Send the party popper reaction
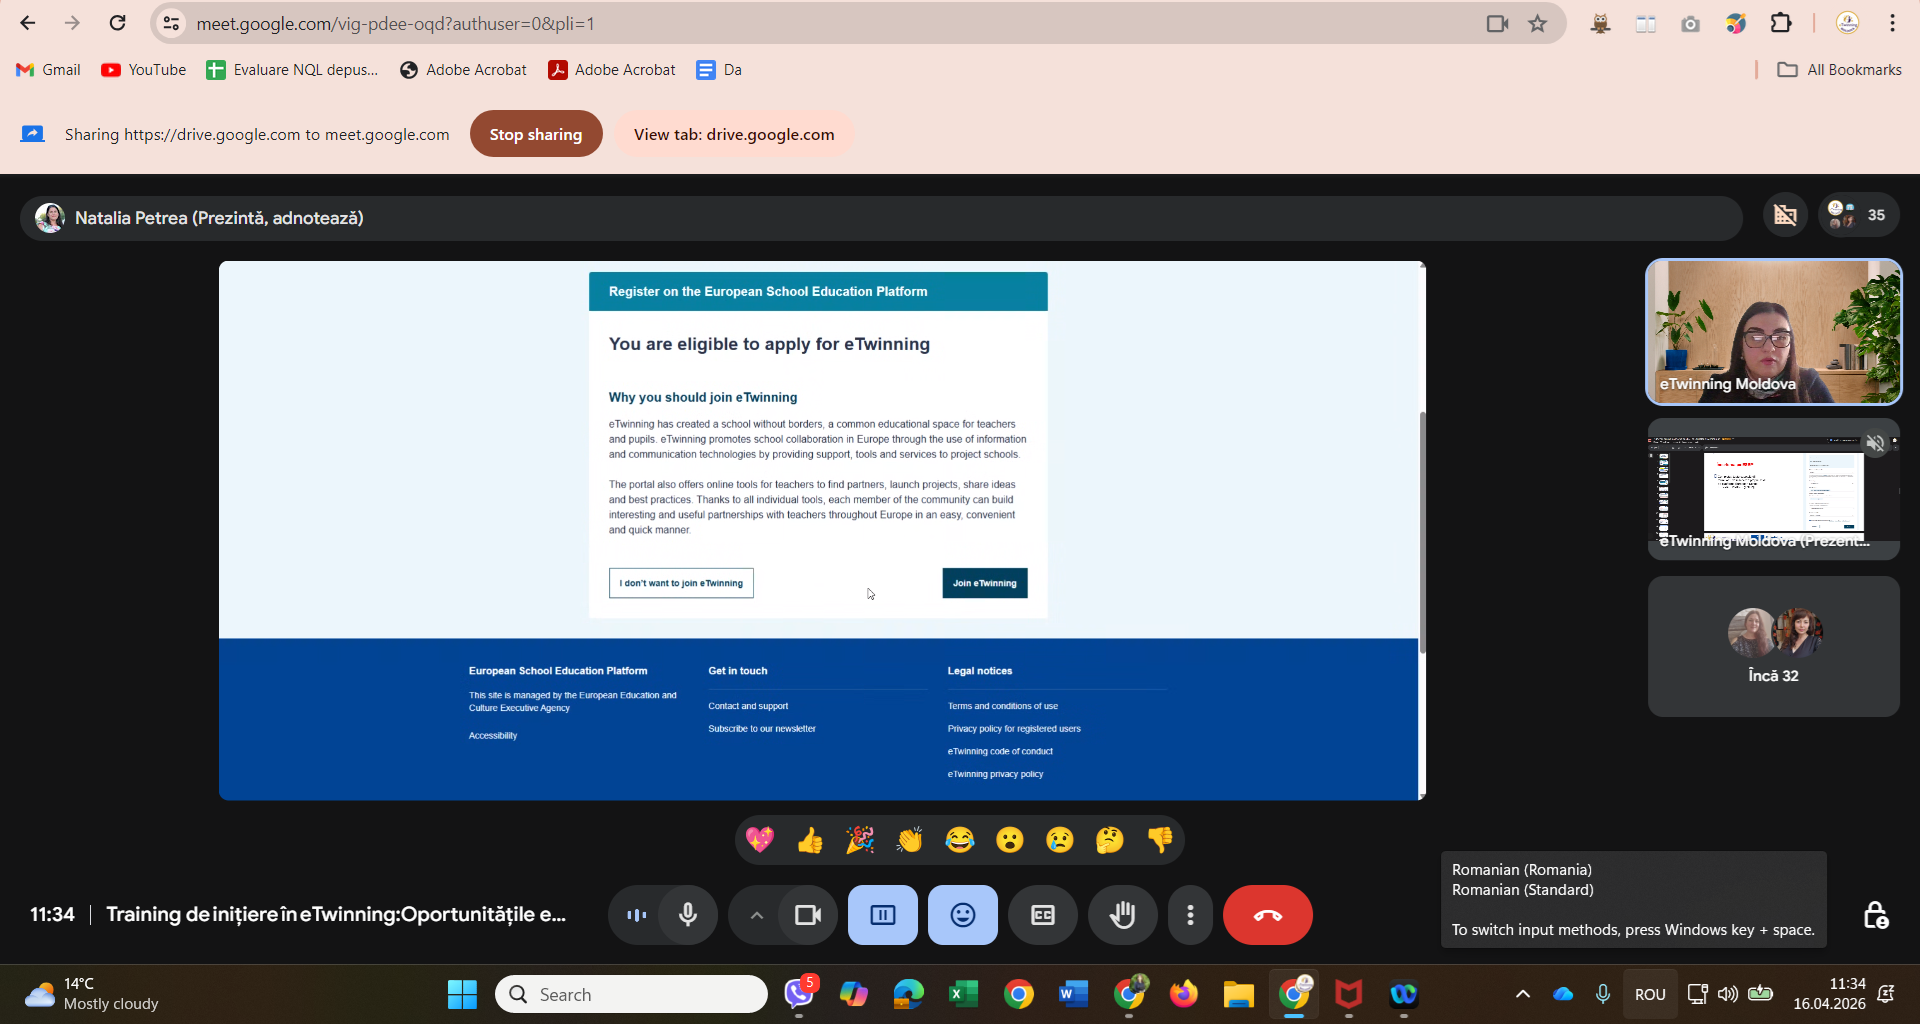Image resolution: width=1920 pixels, height=1024 pixels. pos(859,840)
